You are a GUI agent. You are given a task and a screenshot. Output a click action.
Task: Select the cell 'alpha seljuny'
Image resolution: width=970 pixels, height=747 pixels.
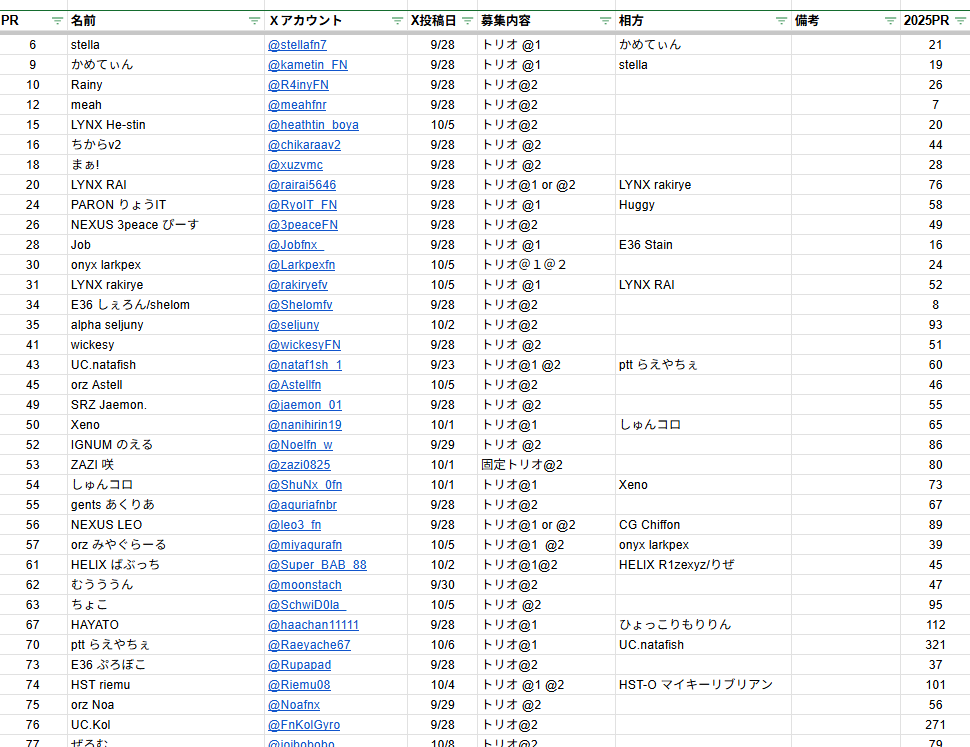(x=166, y=325)
